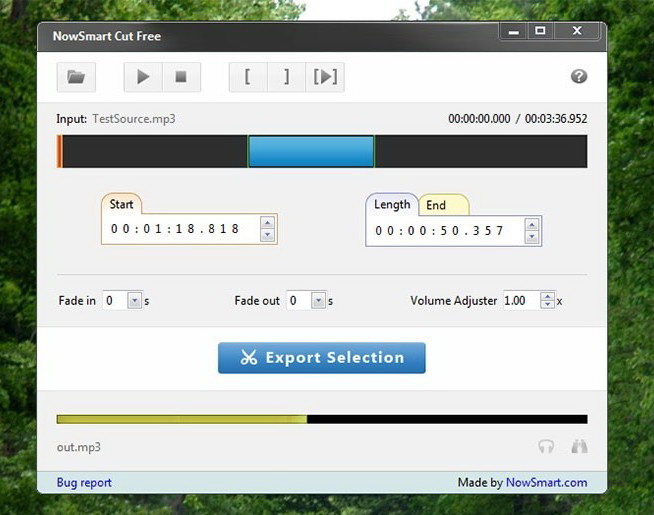Switch to the End tab
This screenshot has height=515, width=654.
coord(444,205)
